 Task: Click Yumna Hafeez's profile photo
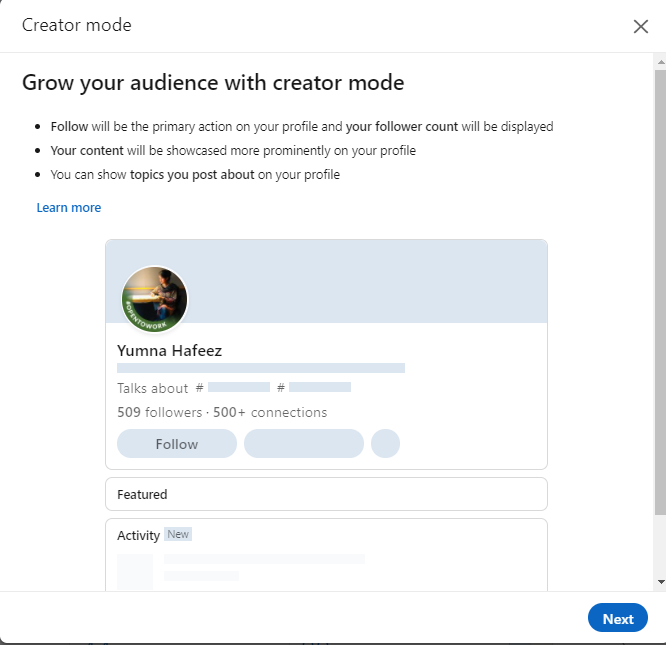pyautogui.click(x=155, y=299)
